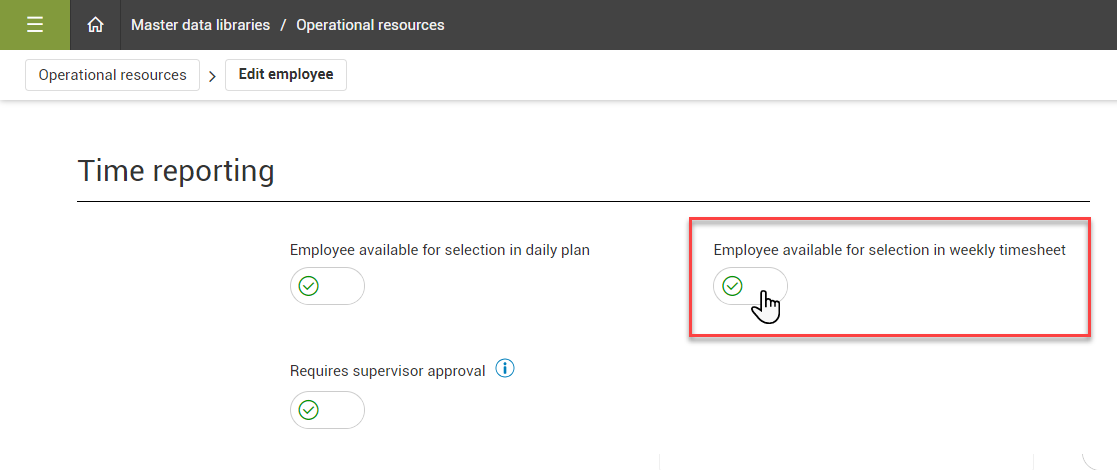Turn off Requires supervisor approval switch
The image size is (1117, 470).
coord(327,410)
